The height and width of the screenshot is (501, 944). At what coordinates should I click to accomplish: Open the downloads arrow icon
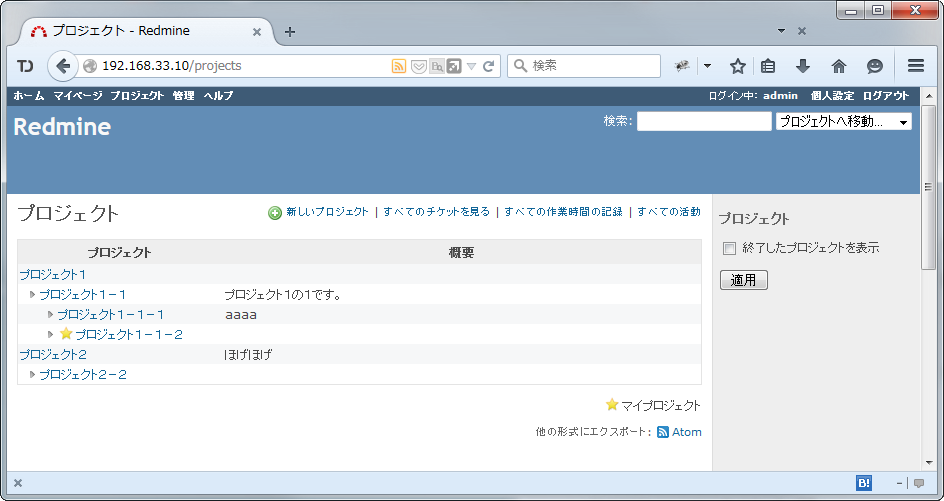(803, 66)
